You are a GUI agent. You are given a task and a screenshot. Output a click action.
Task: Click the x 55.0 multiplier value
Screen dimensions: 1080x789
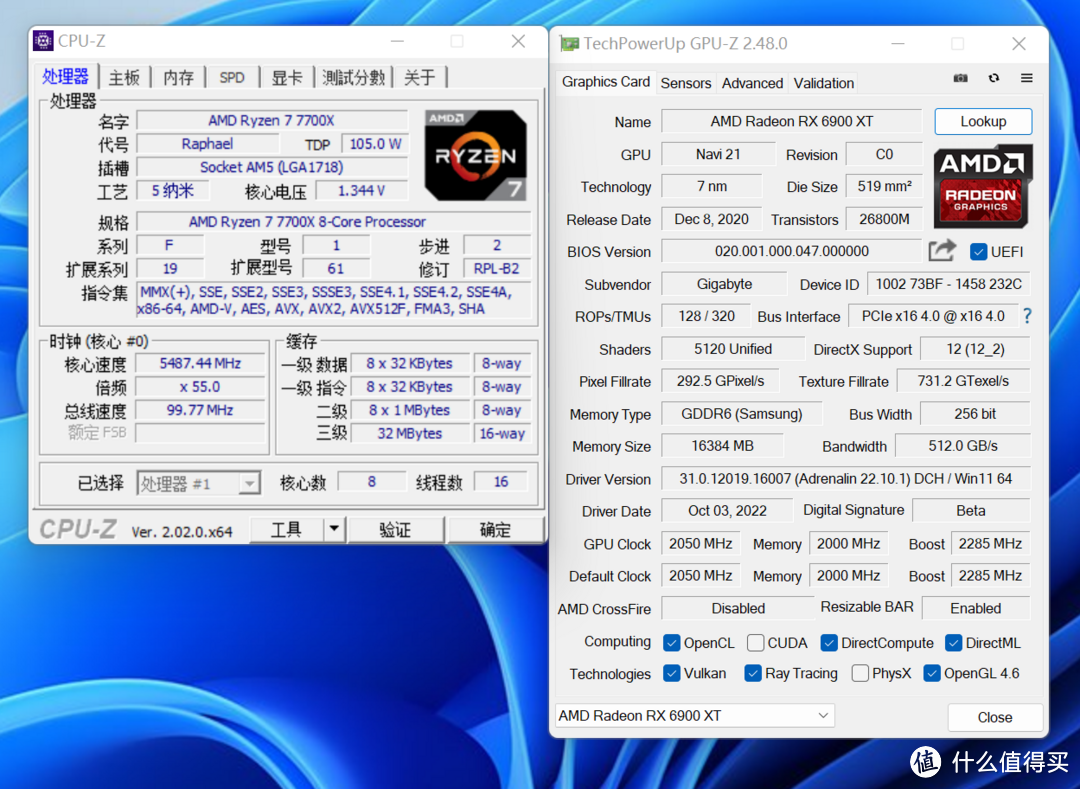click(x=200, y=386)
